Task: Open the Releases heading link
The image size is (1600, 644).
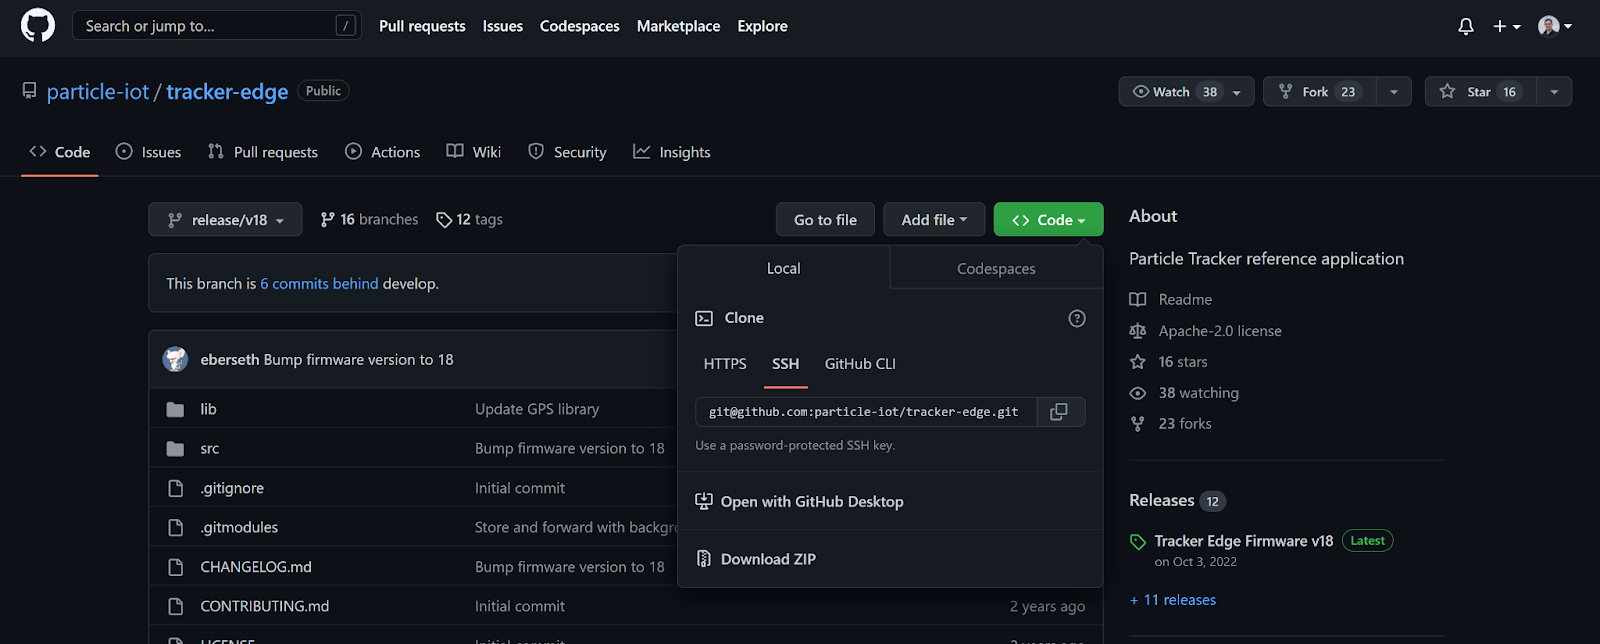Action: tap(1177, 500)
